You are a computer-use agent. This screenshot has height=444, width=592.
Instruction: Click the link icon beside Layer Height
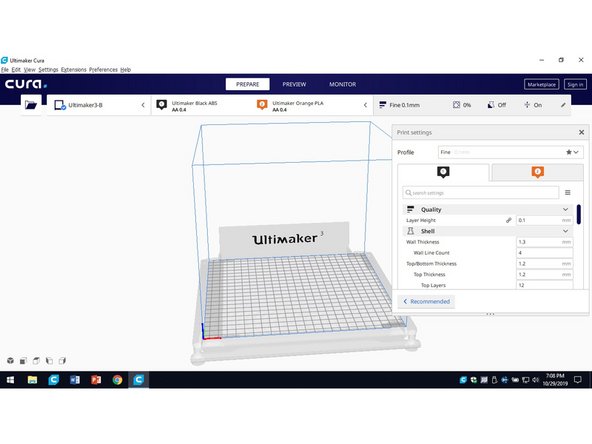point(509,220)
